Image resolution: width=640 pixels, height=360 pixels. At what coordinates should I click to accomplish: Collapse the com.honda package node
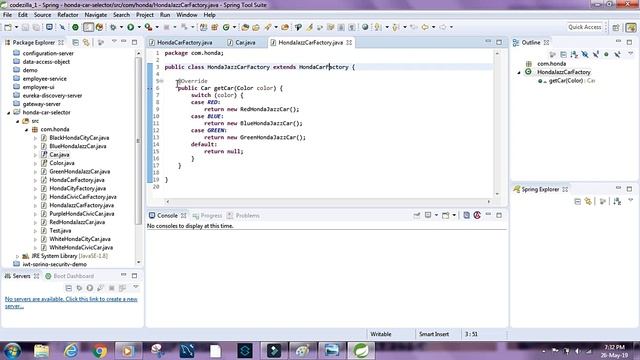coord(27,129)
